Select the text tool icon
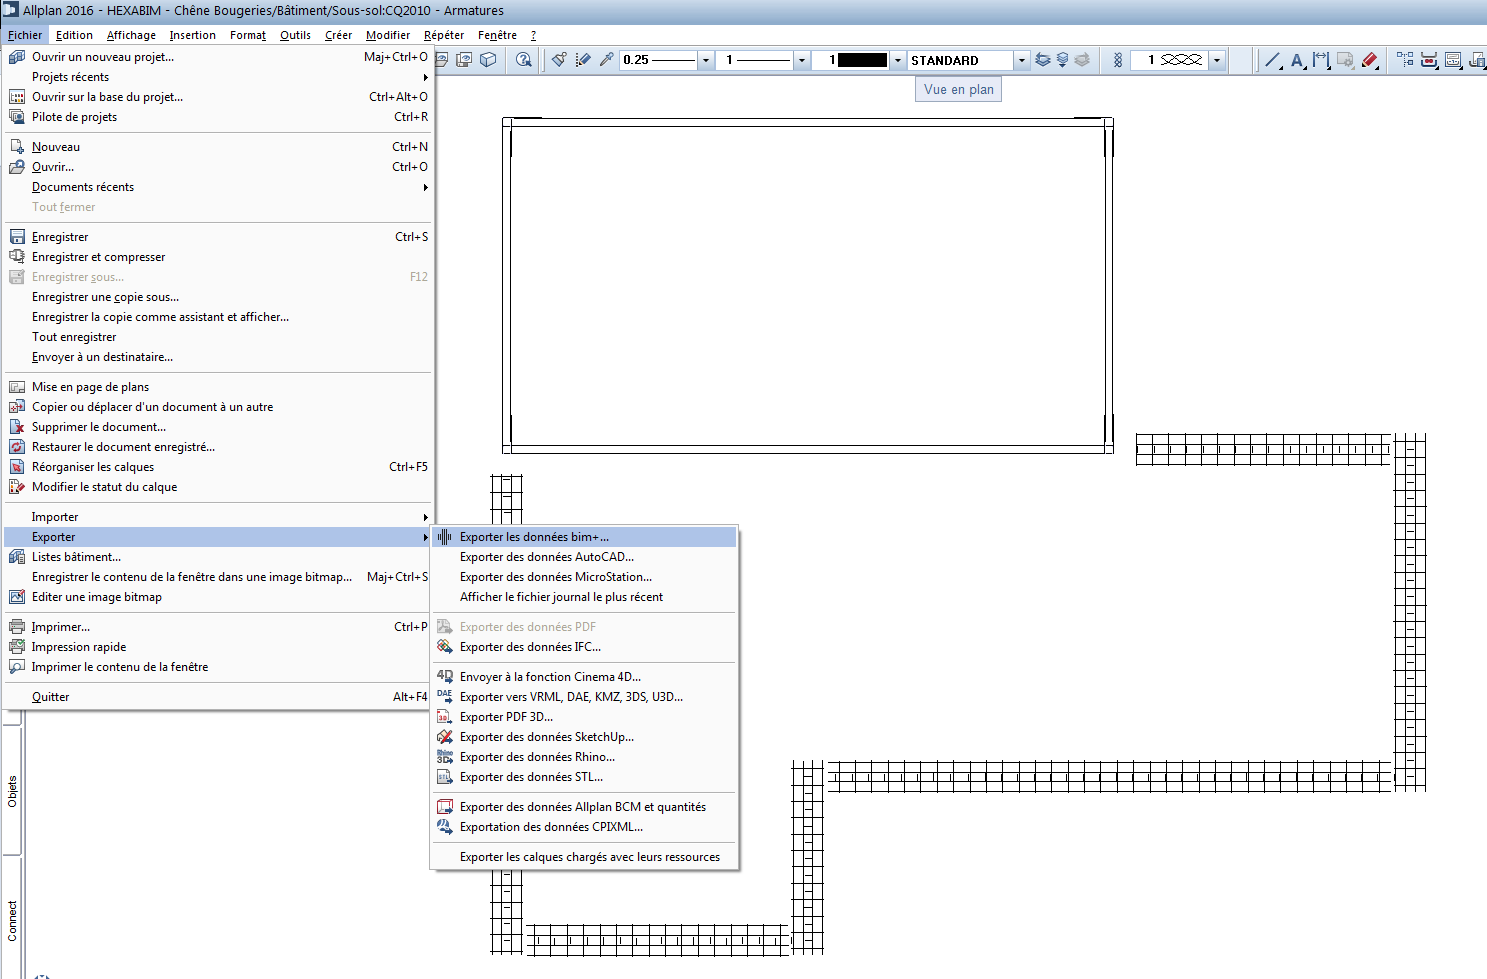This screenshot has width=1487, height=979. pyautogui.click(x=1297, y=60)
